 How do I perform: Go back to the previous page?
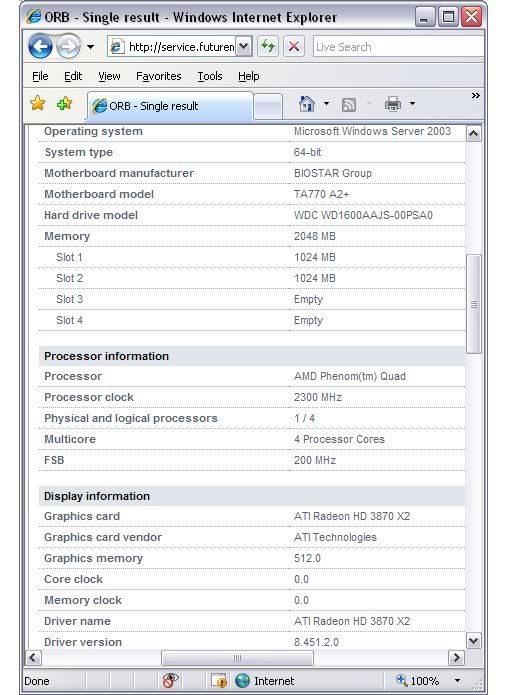coord(40,46)
